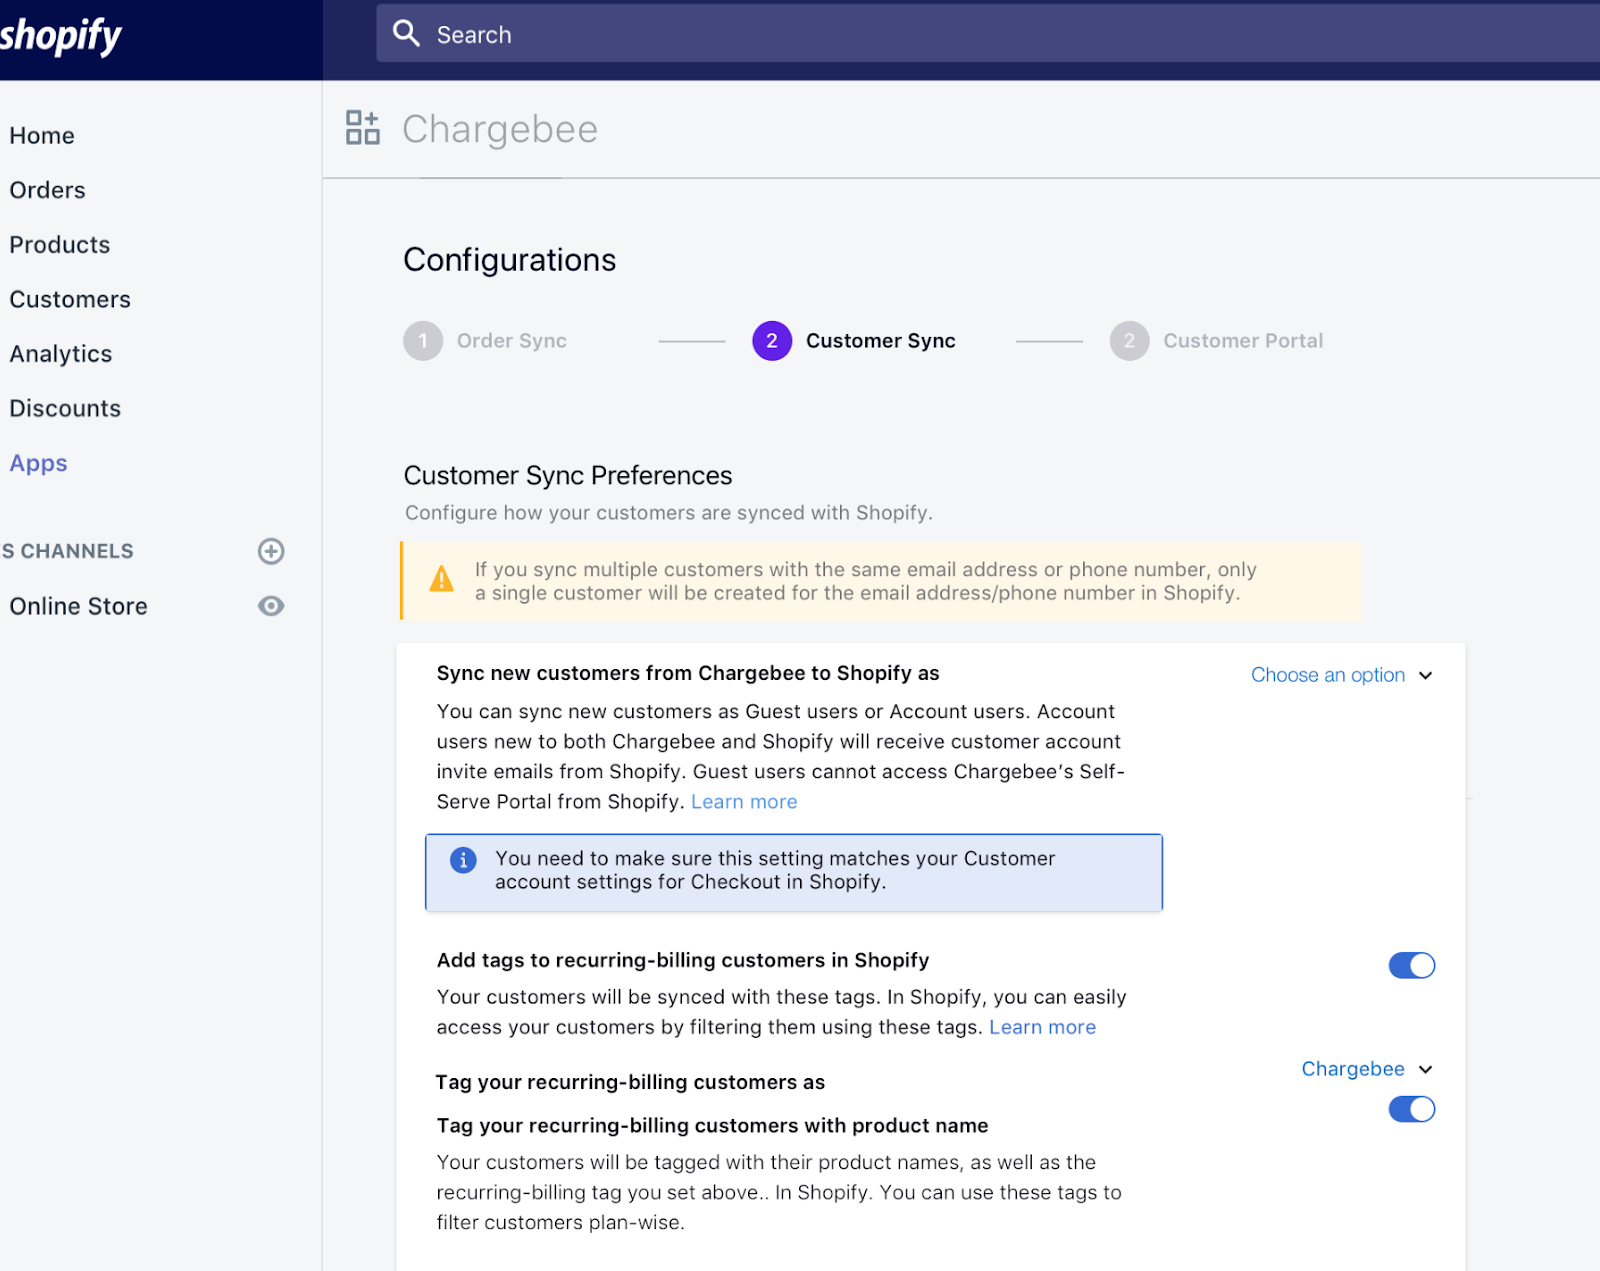Jump to Customer Portal step circle
The image size is (1600, 1271).
[x=1129, y=341]
